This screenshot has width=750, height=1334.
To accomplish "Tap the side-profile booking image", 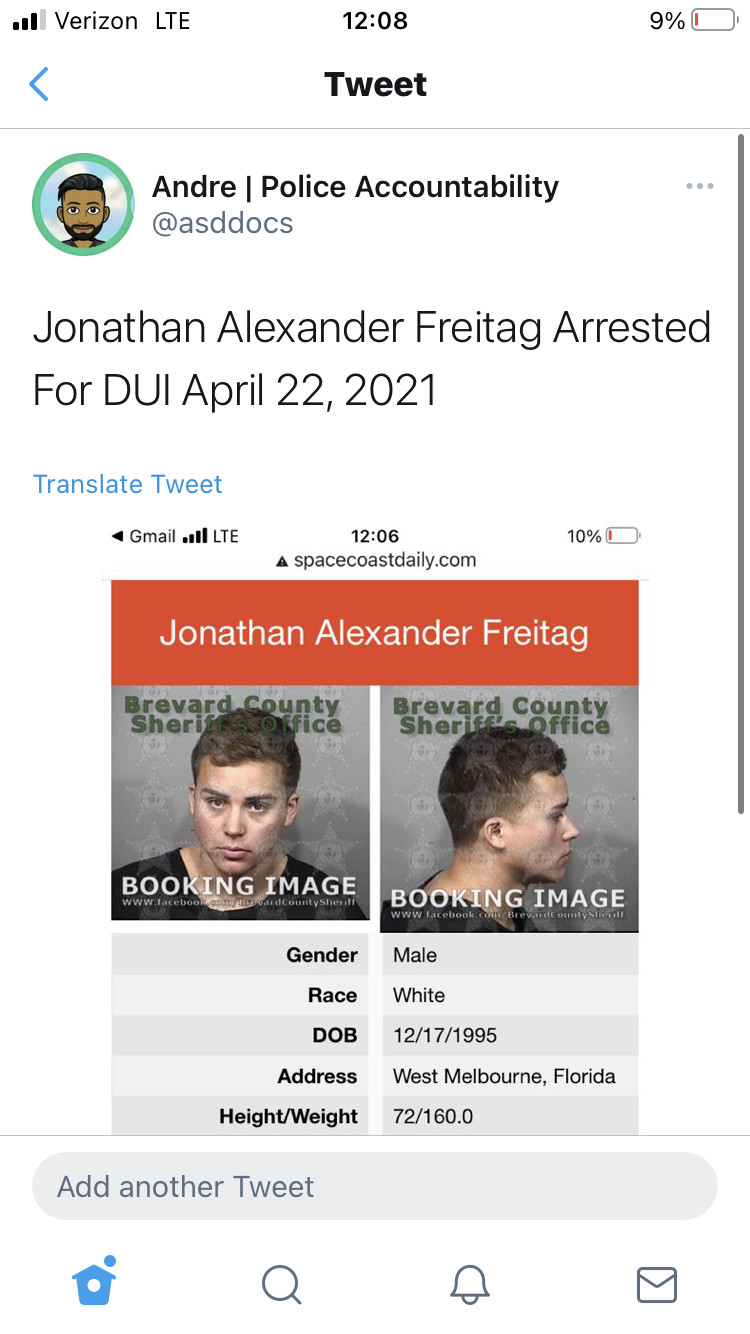I will pyautogui.click(x=509, y=808).
